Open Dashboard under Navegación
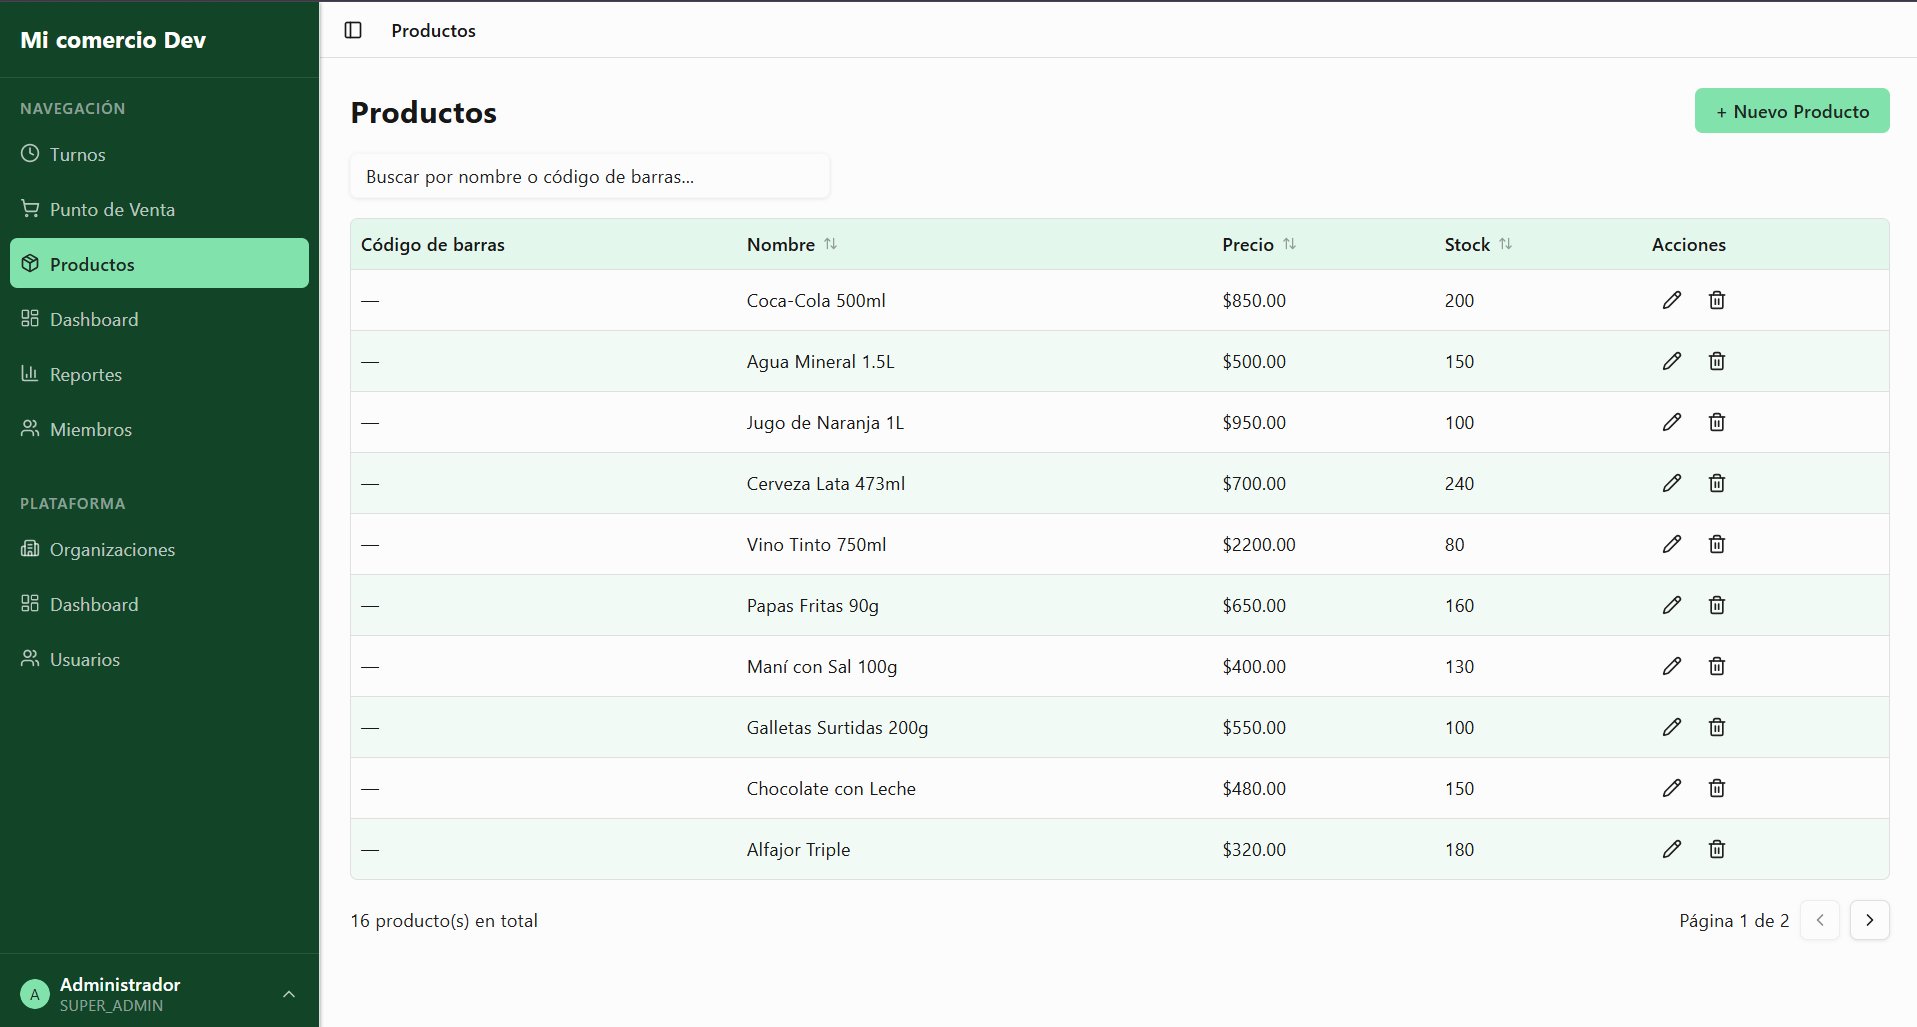The image size is (1917, 1027). pos(159,319)
